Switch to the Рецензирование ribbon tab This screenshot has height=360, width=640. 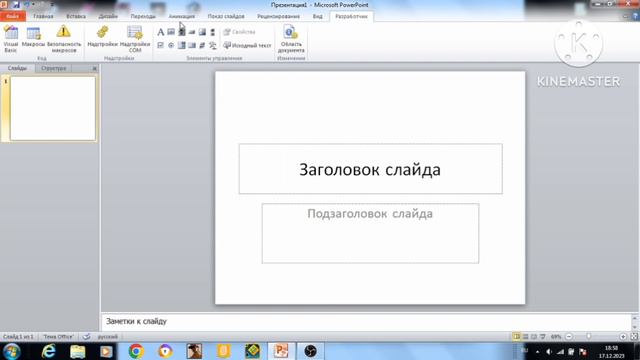(278, 16)
